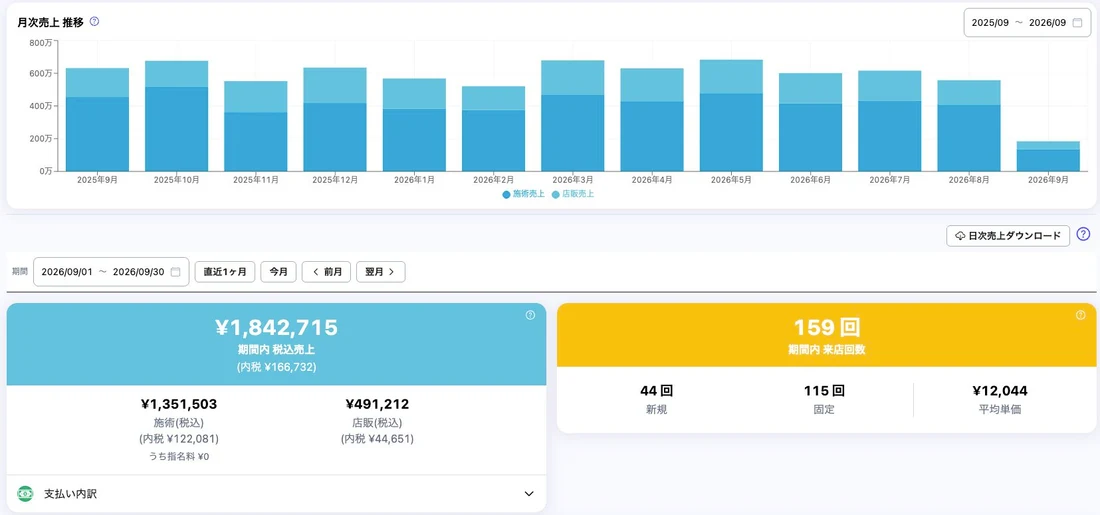
Task: Toggle 施術売上 legend series in chart
Action: [523, 194]
